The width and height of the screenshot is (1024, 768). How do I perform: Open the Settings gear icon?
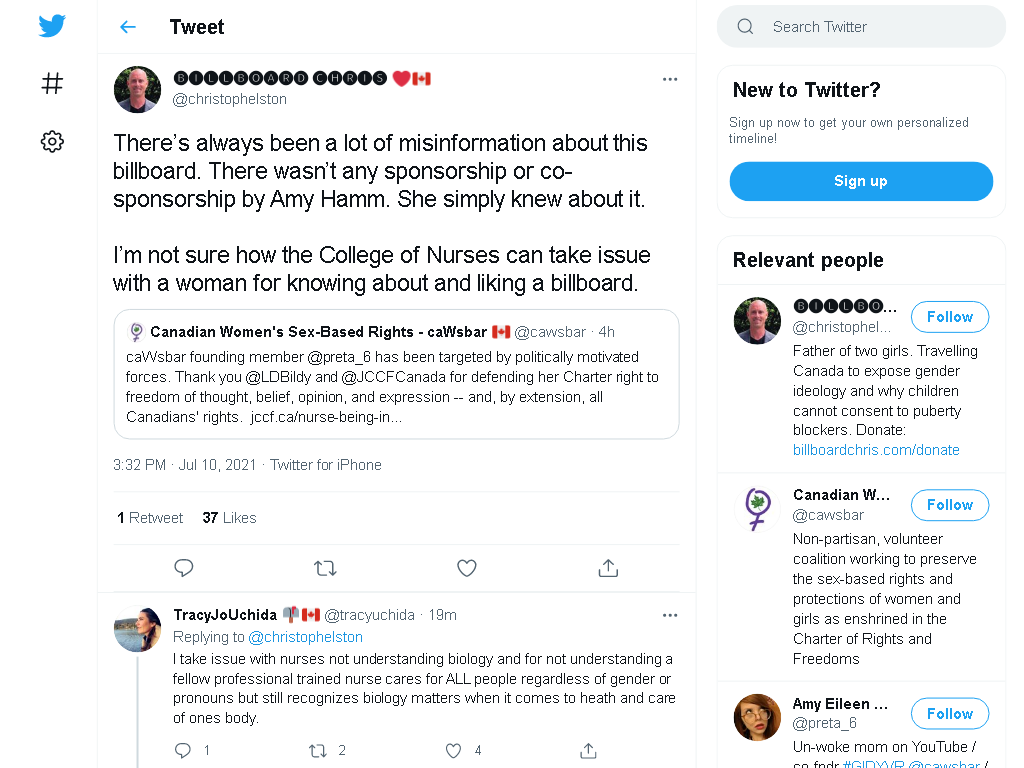click(52, 141)
